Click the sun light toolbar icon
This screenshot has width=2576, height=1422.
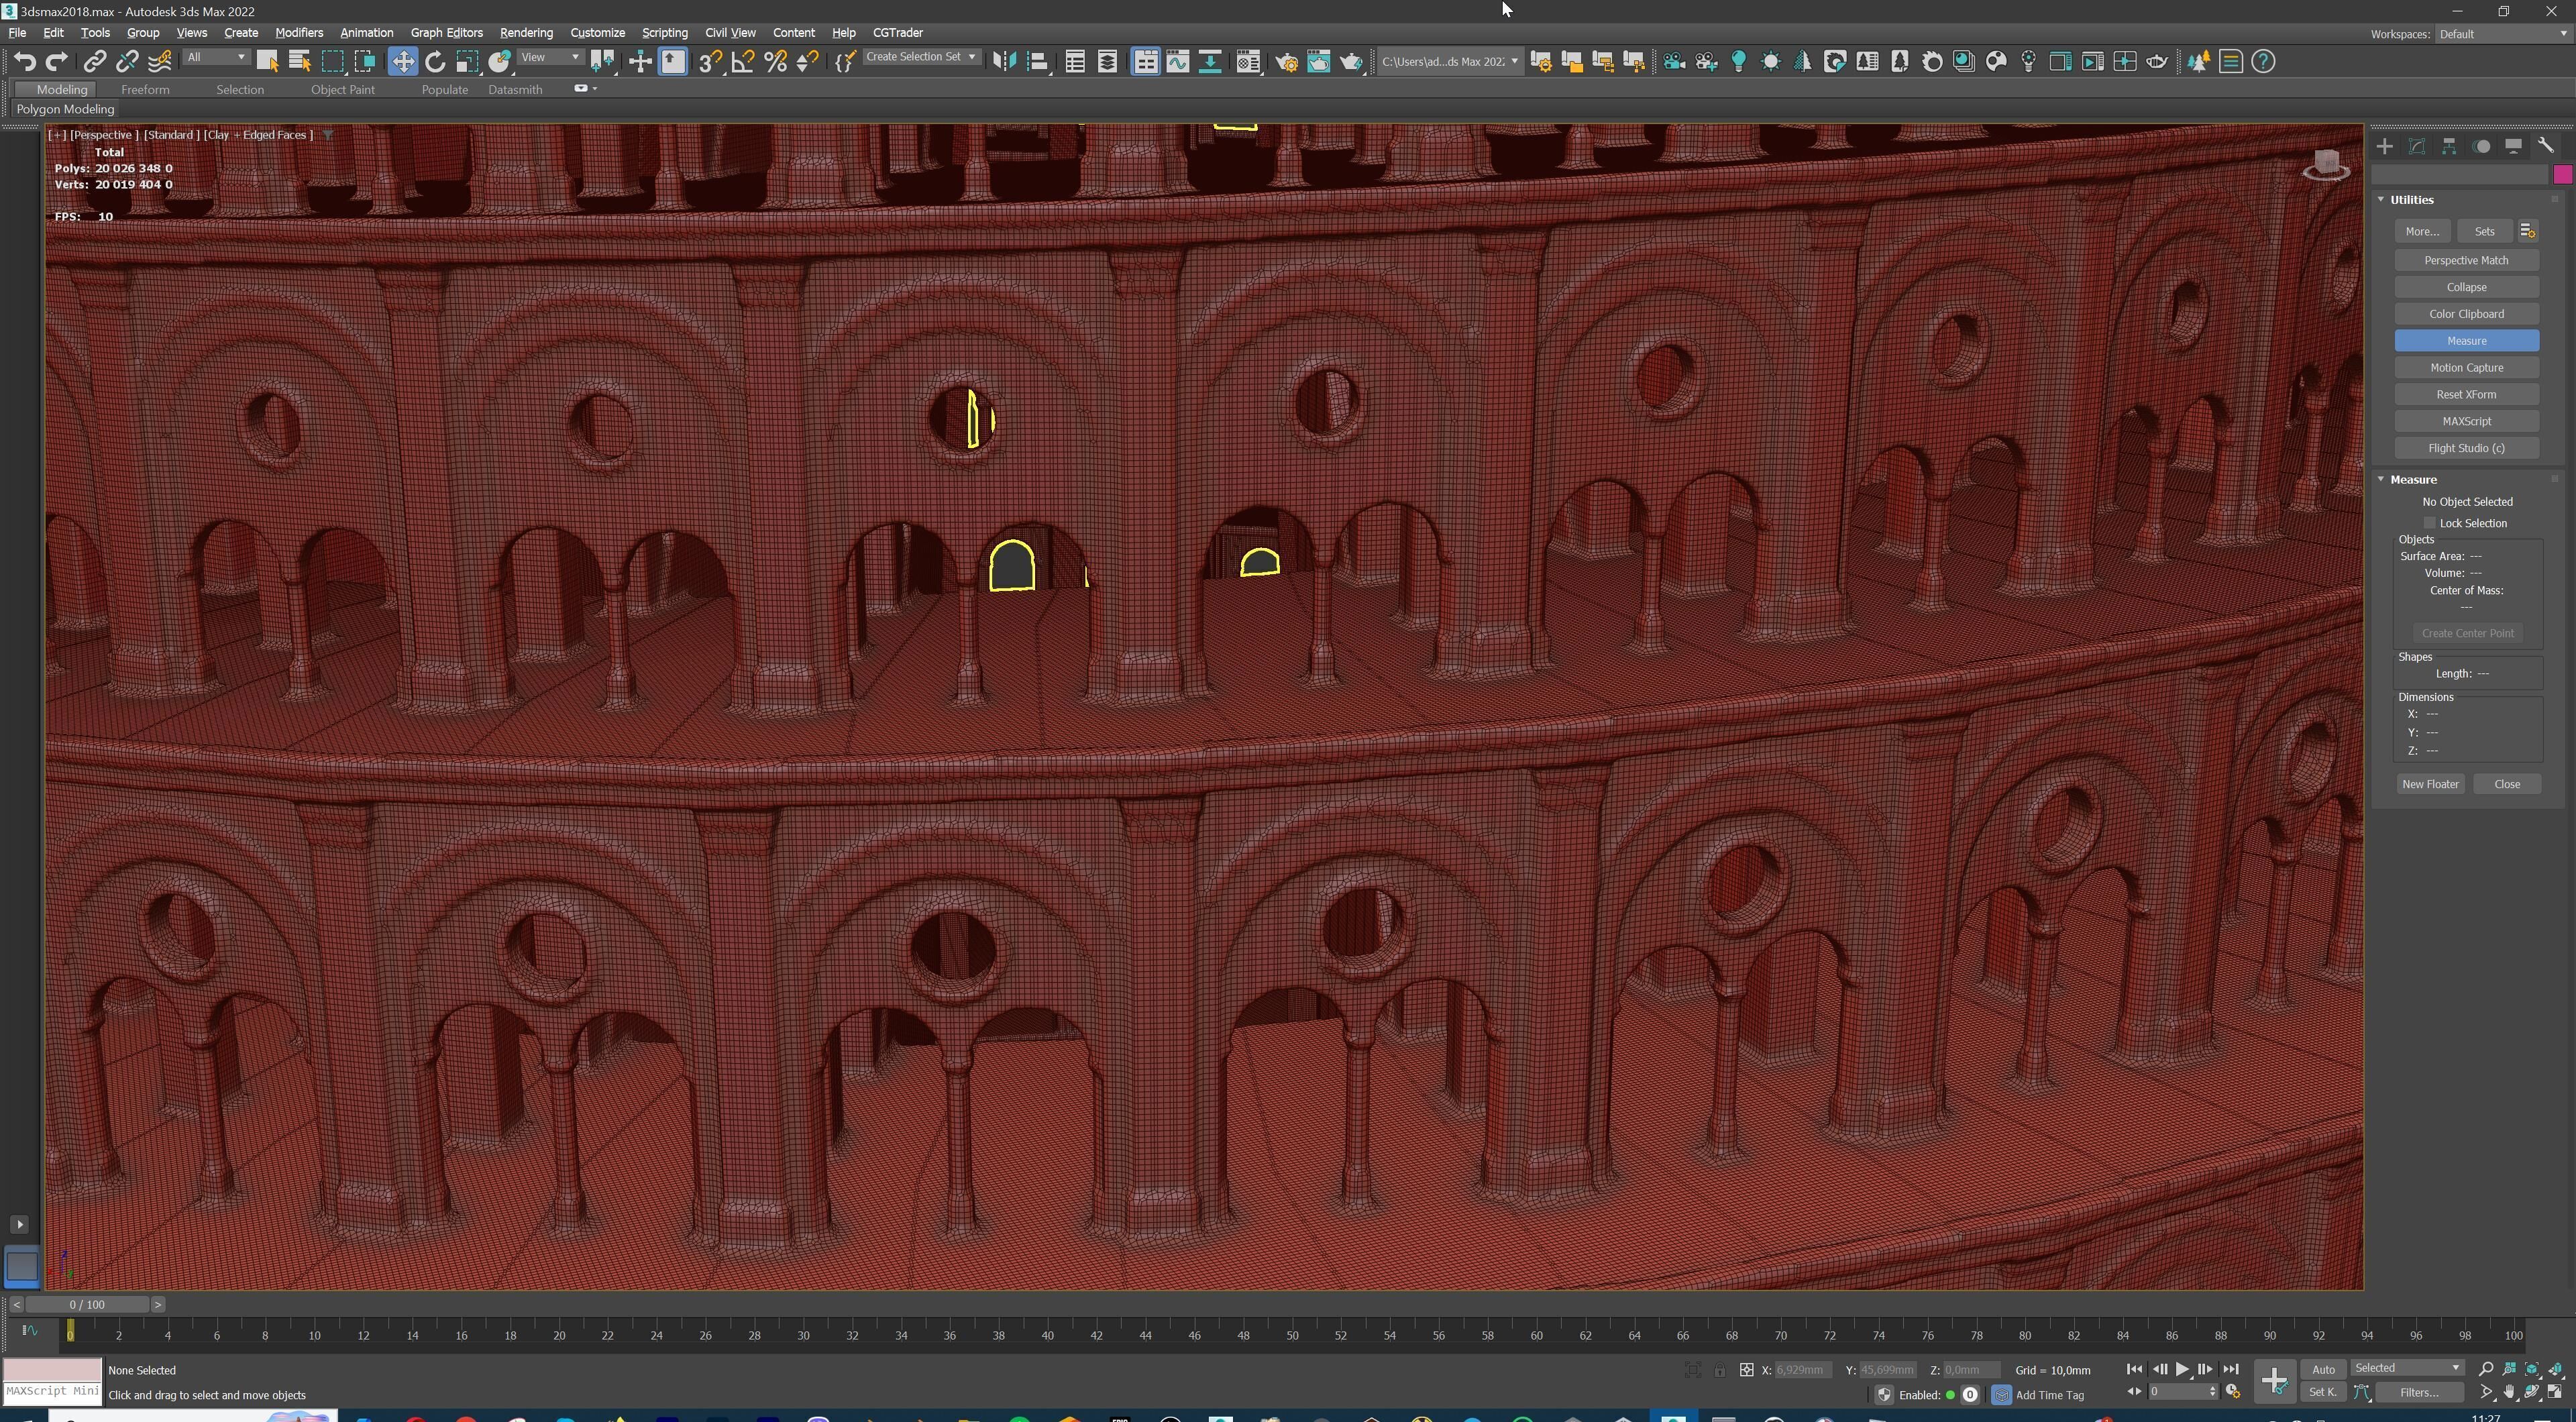click(x=1770, y=62)
